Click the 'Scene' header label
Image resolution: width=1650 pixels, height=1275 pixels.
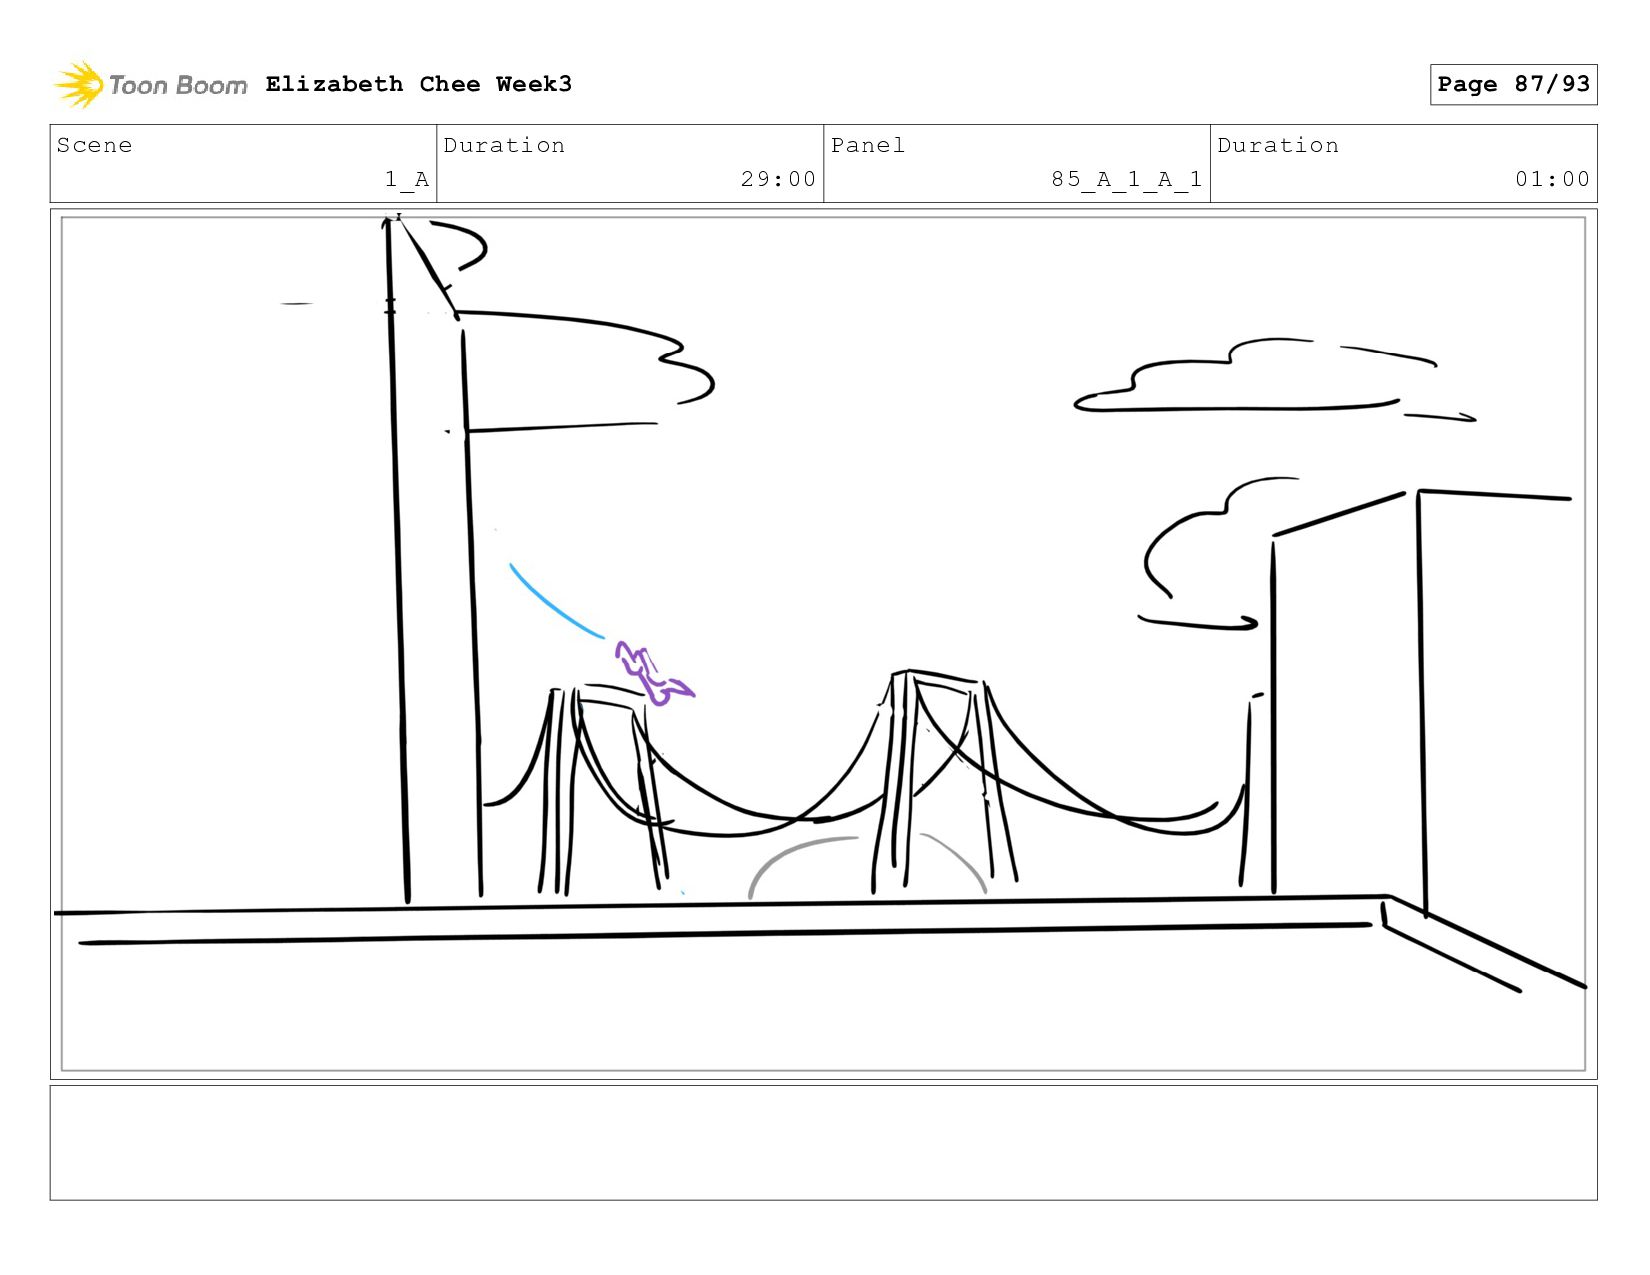pyautogui.click(x=95, y=145)
